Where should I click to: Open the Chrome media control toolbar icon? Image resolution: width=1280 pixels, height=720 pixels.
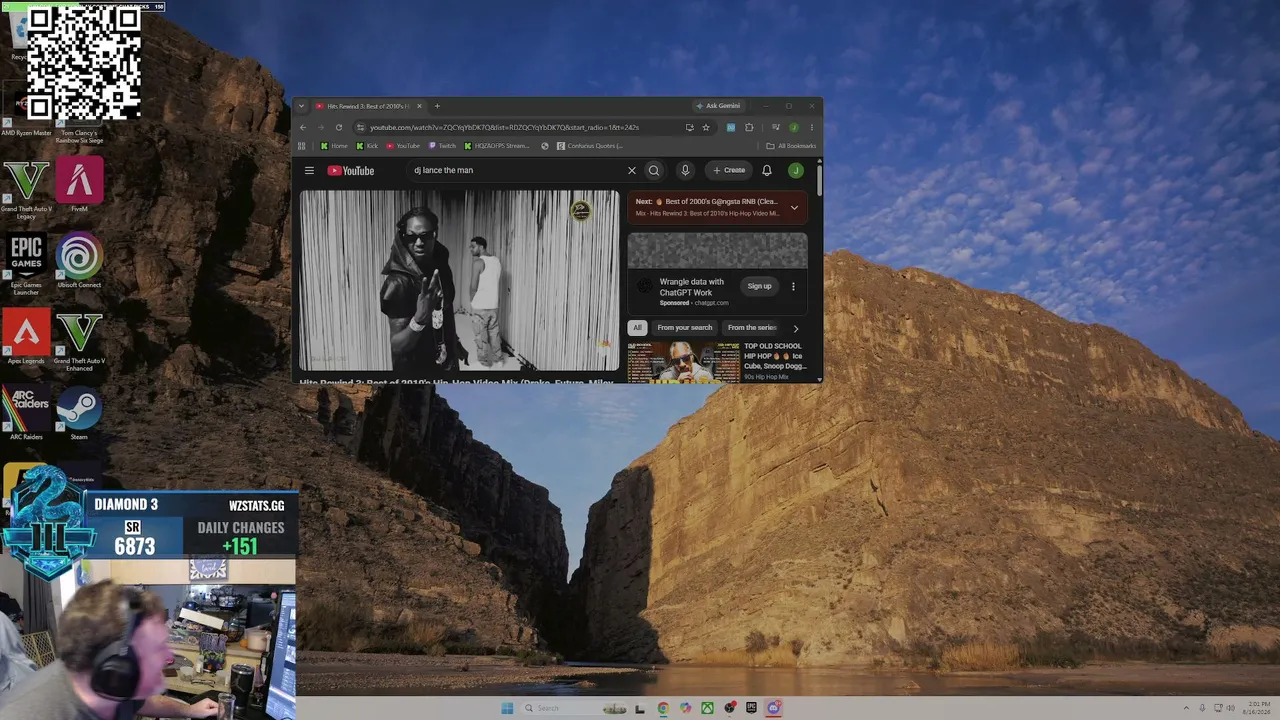pyautogui.click(x=775, y=128)
